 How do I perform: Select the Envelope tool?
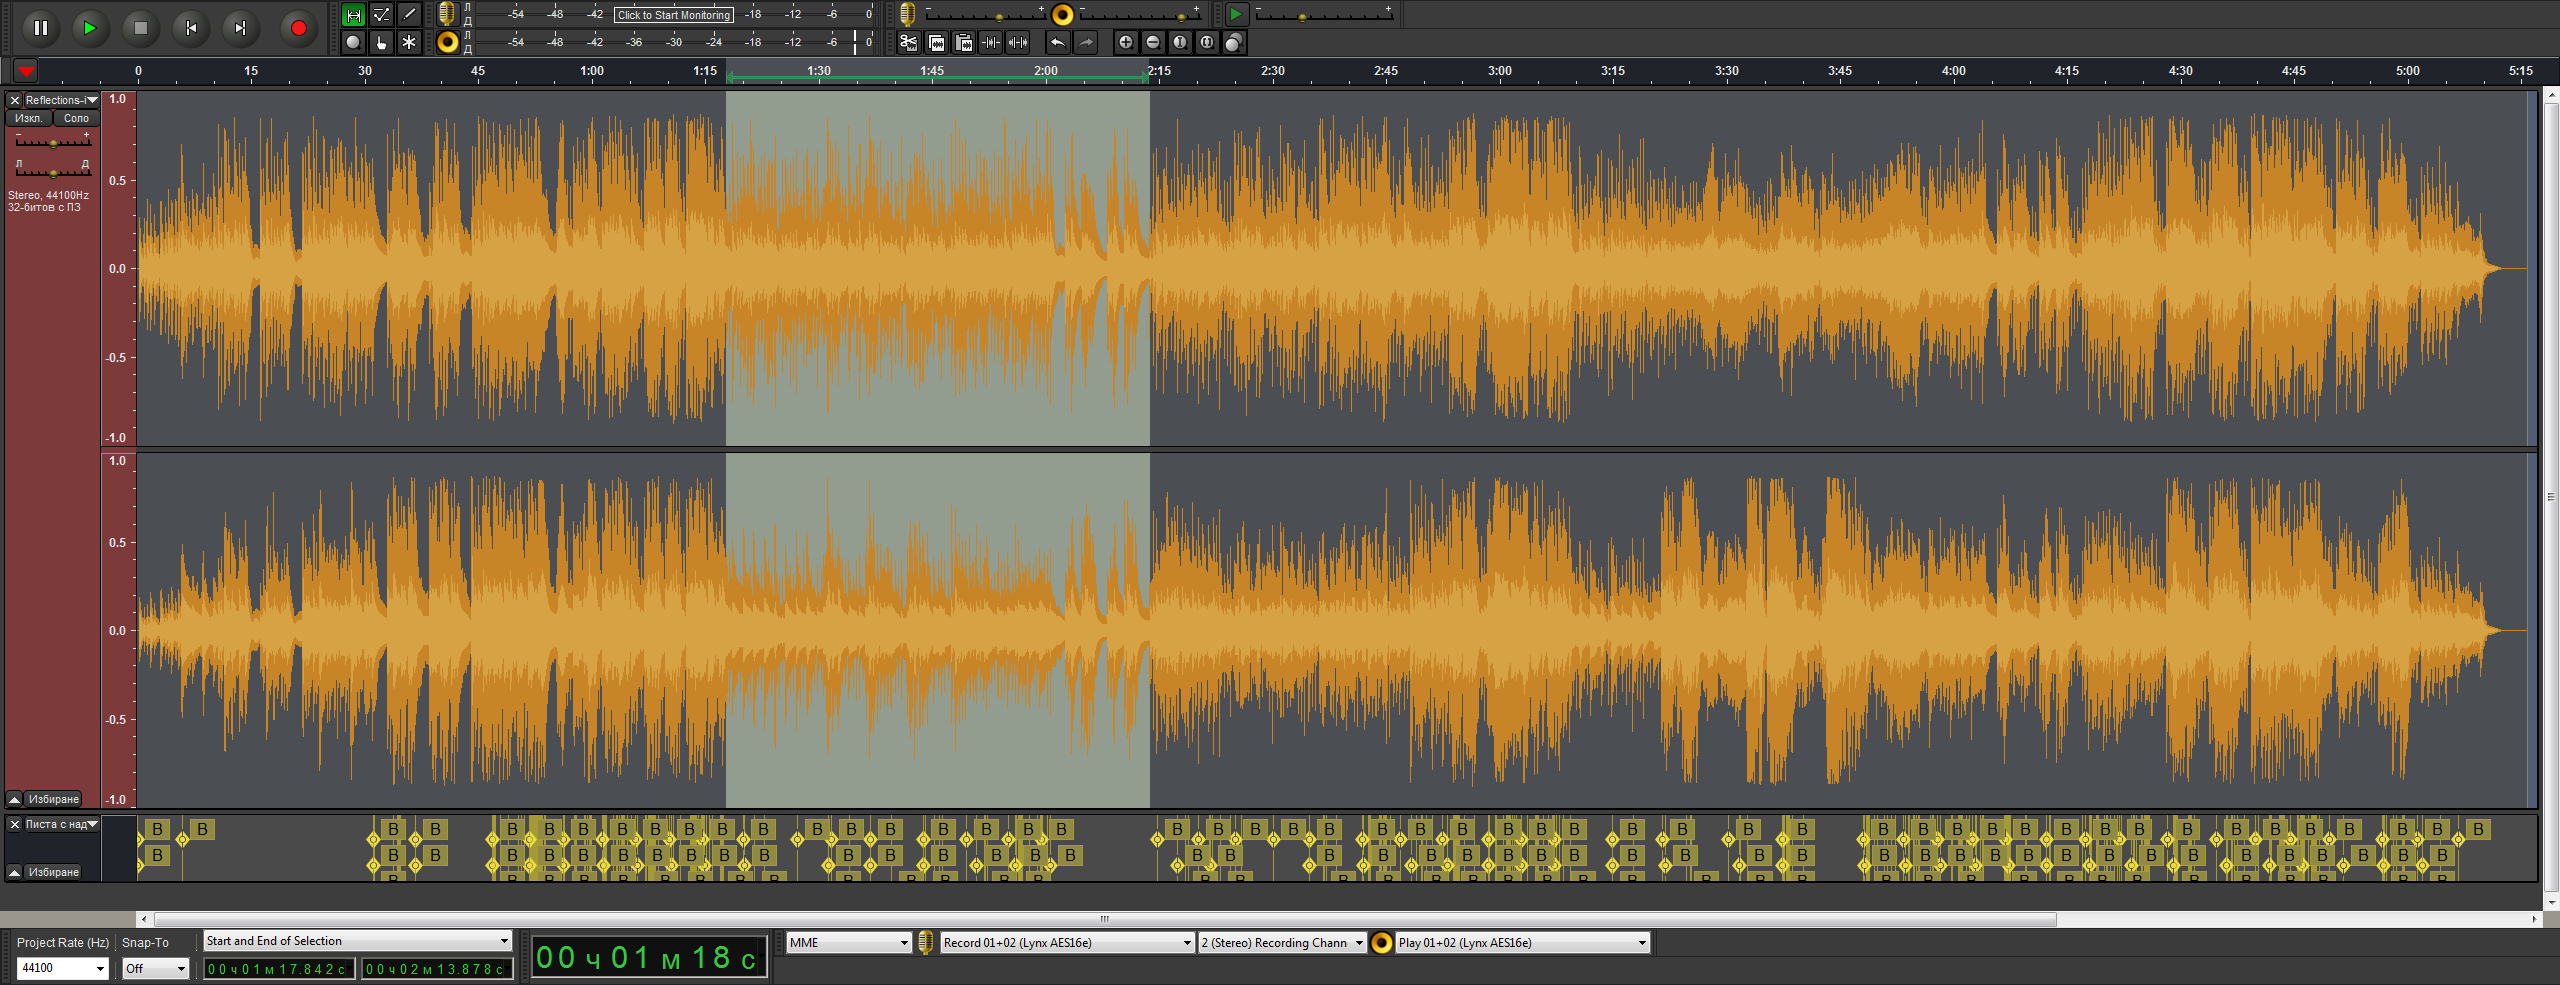[x=381, y=13]
